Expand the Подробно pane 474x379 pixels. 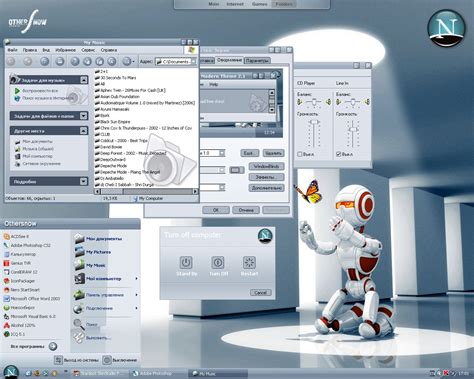[84, 182]
